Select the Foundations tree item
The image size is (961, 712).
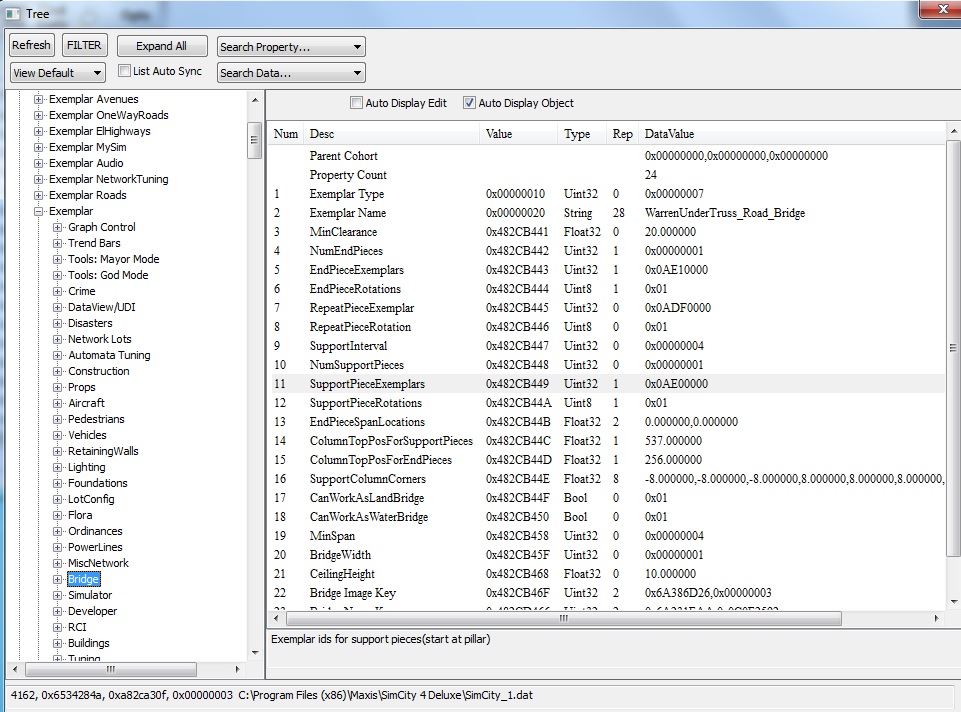pos(97,483)
